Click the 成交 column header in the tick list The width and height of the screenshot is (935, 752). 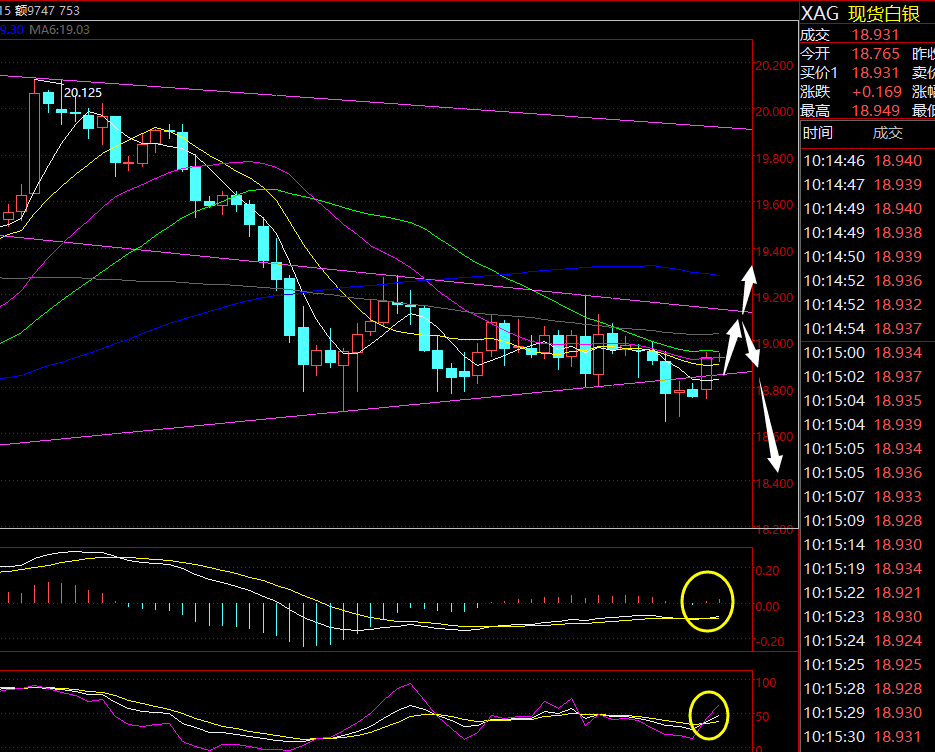(x=888, y=133)
